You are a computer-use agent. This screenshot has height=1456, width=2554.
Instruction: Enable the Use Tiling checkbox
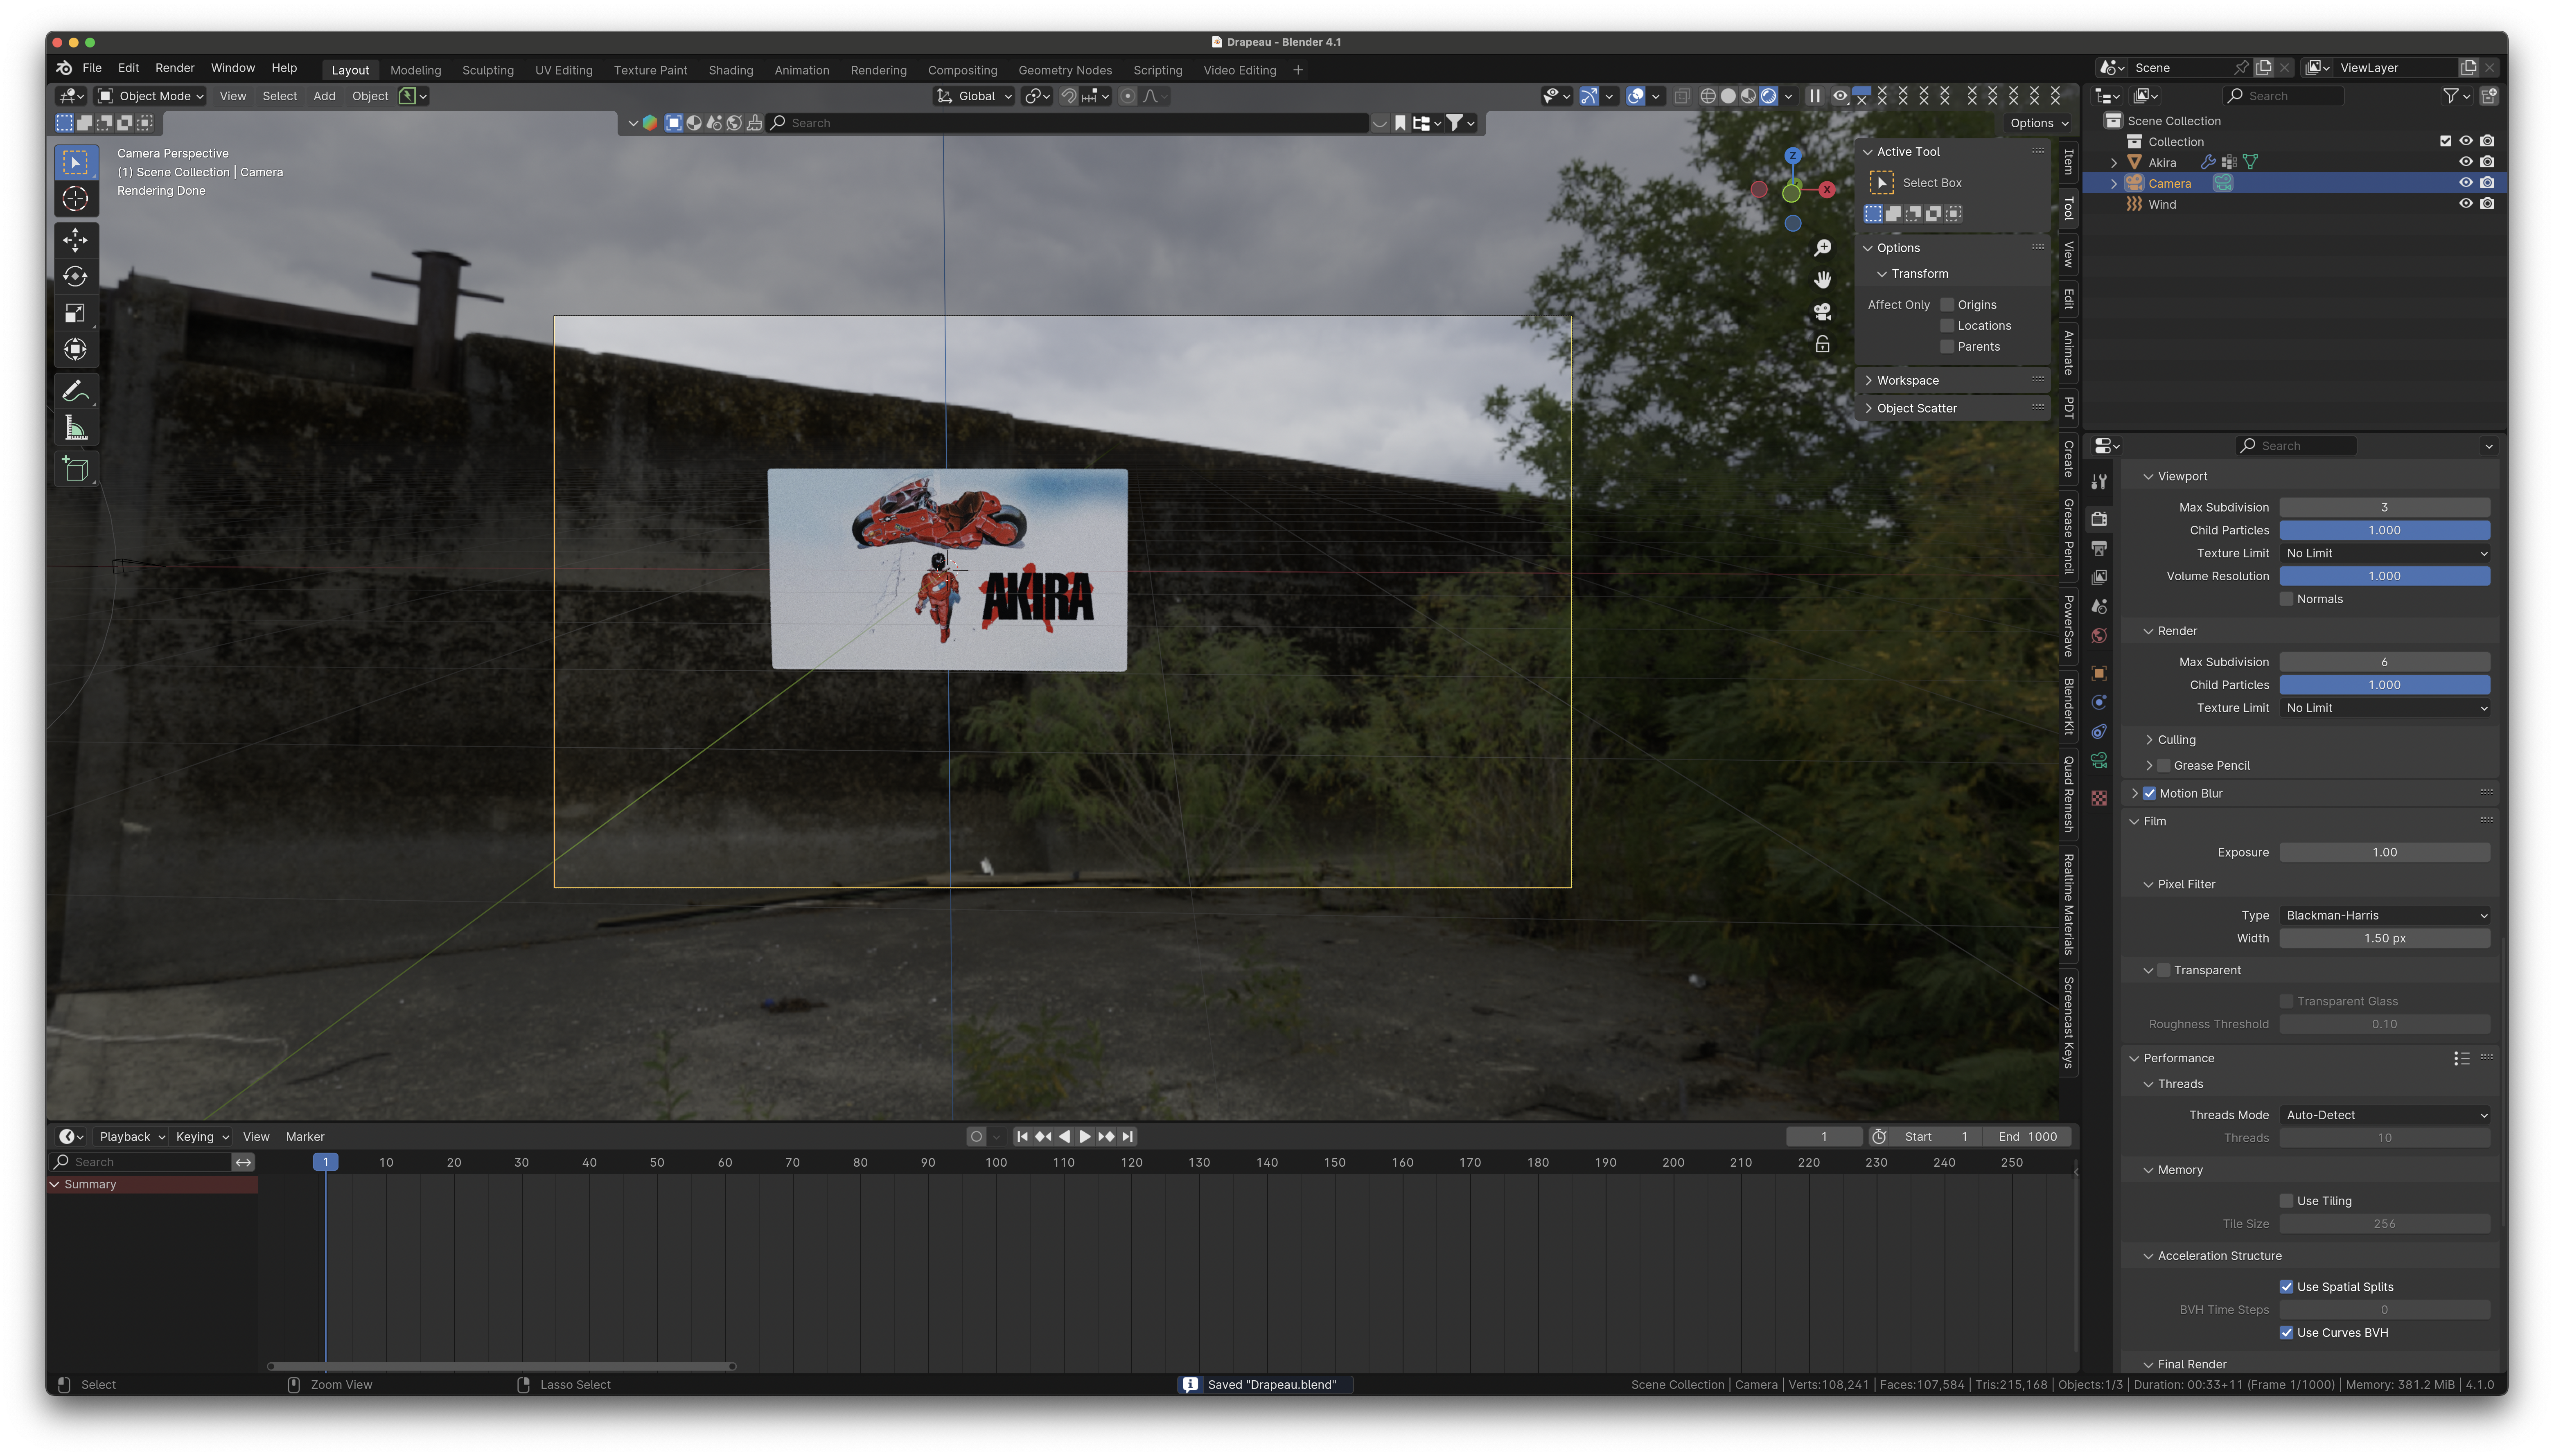[2286, 1201]
